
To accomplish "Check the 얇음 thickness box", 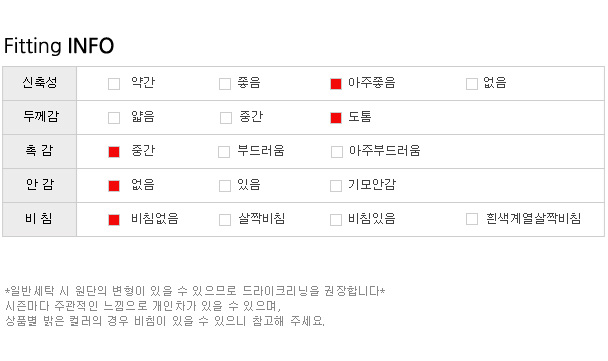I will point(114,118).
